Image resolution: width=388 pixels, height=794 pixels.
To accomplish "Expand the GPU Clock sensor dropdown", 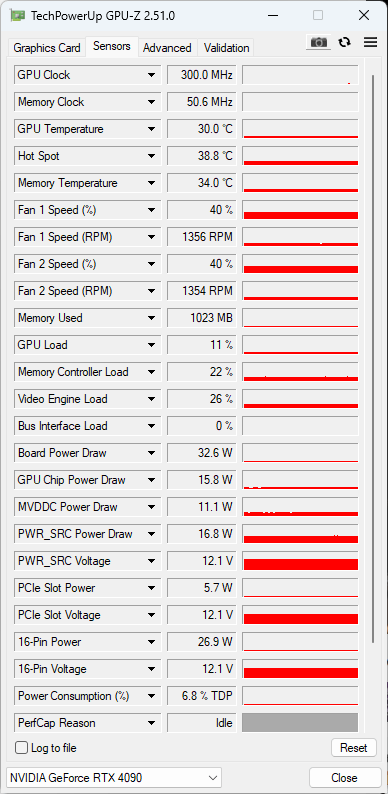I will [x=151, y=75].
